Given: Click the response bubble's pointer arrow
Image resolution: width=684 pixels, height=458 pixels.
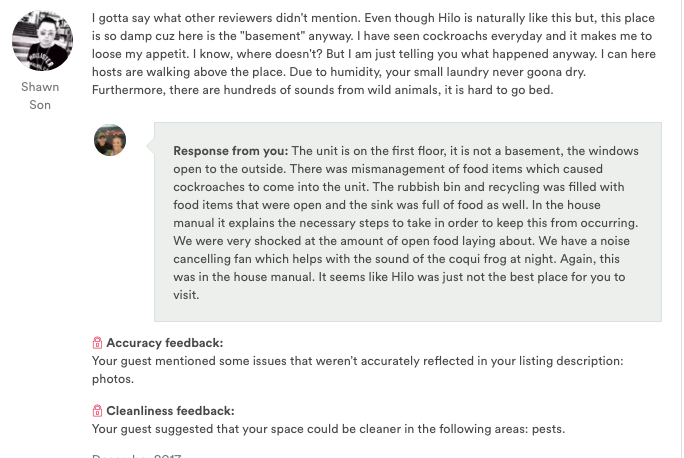Looking at the screenshot, I should [150, 146].
